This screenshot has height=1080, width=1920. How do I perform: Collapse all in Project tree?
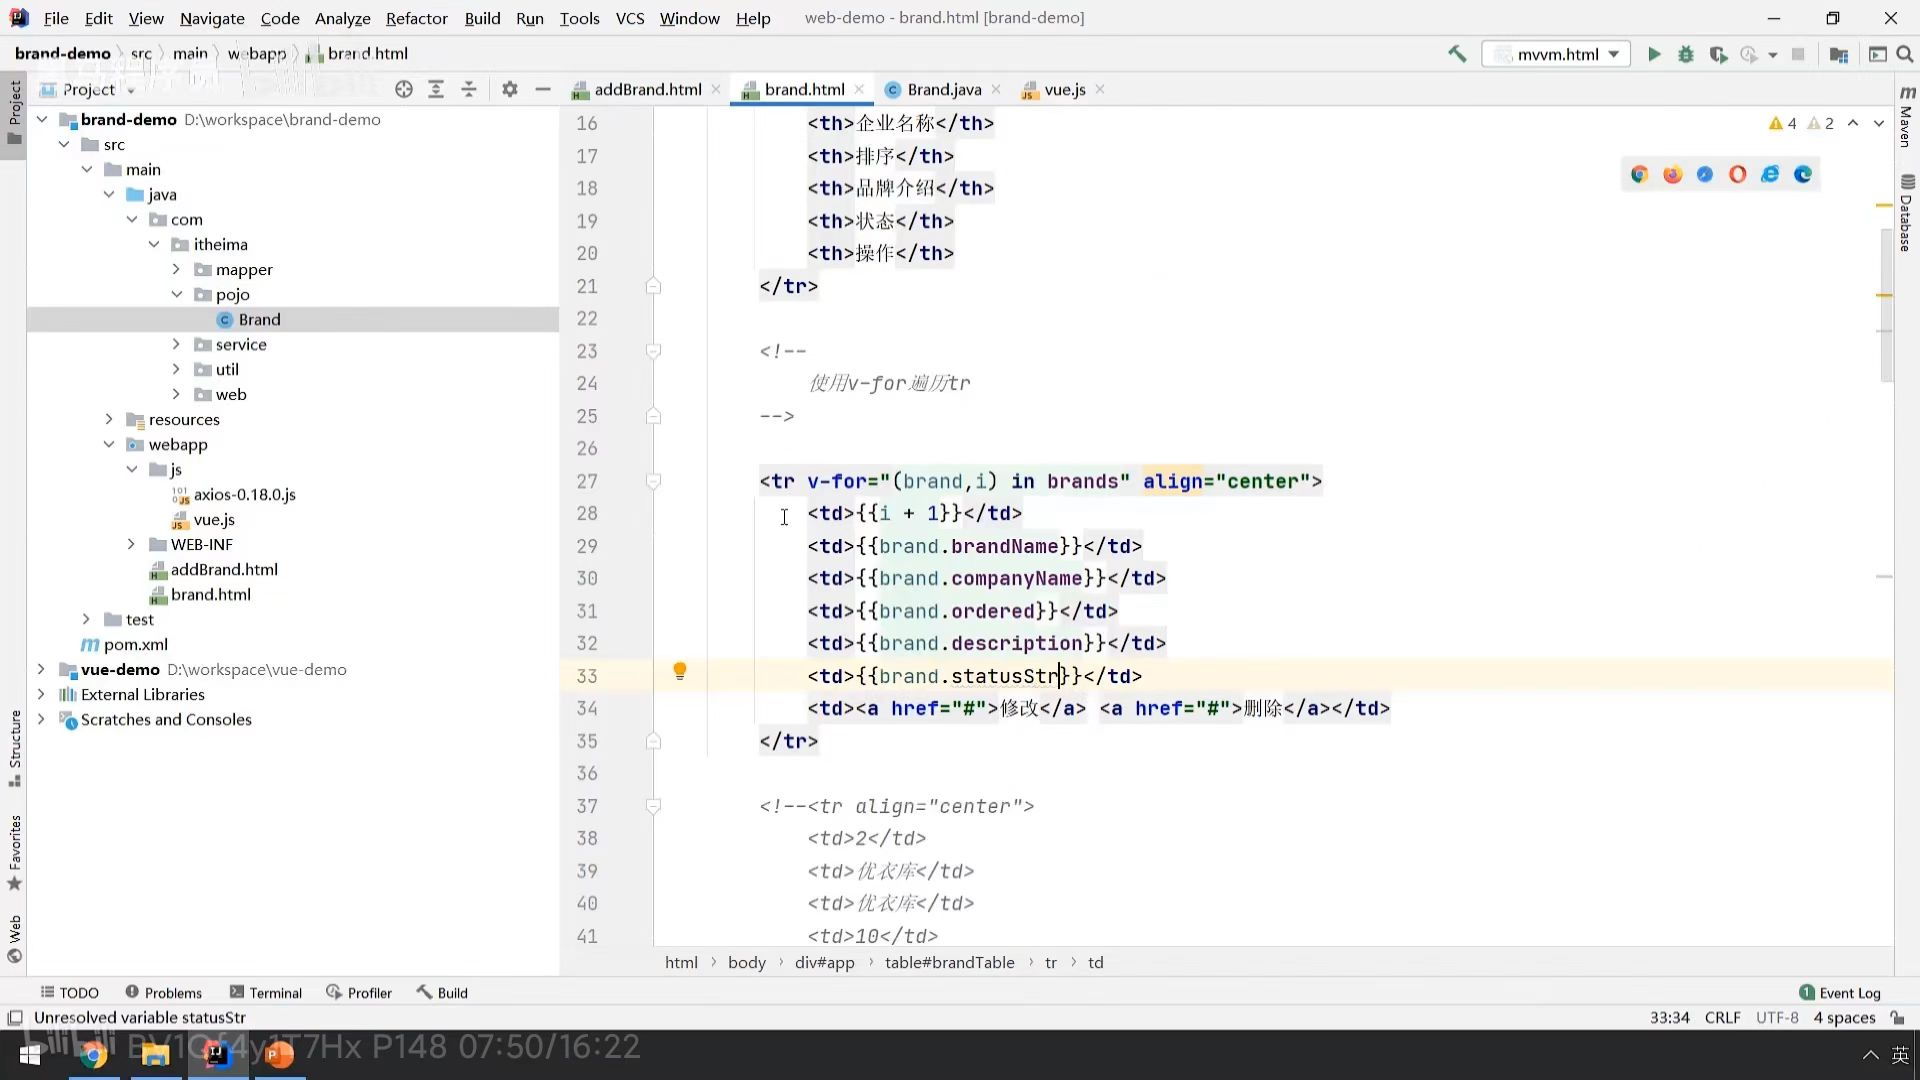(x=469, y=89)
